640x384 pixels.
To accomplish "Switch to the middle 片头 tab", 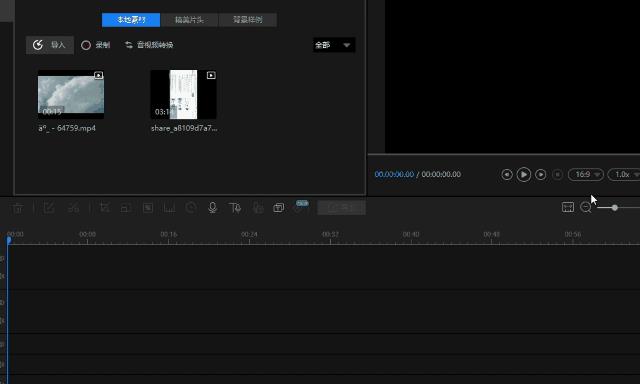I will 189,20.
